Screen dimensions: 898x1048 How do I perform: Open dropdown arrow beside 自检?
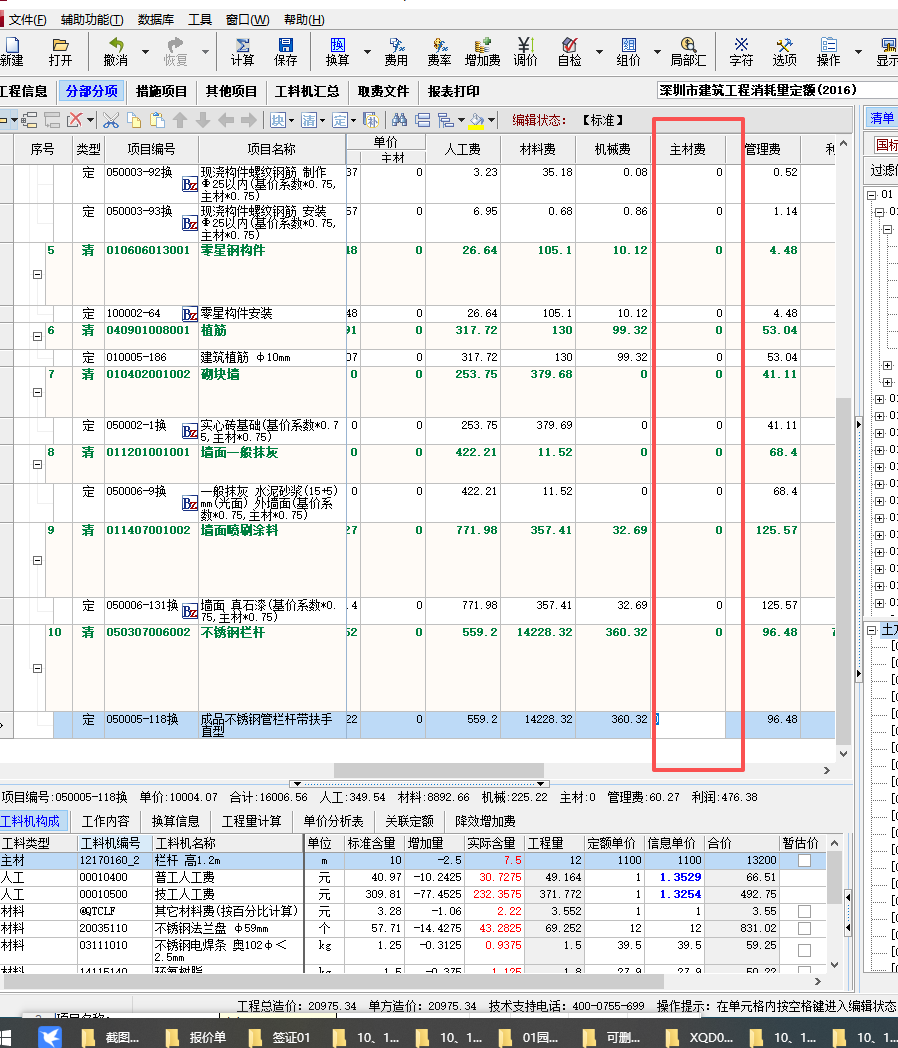point(599,51)
